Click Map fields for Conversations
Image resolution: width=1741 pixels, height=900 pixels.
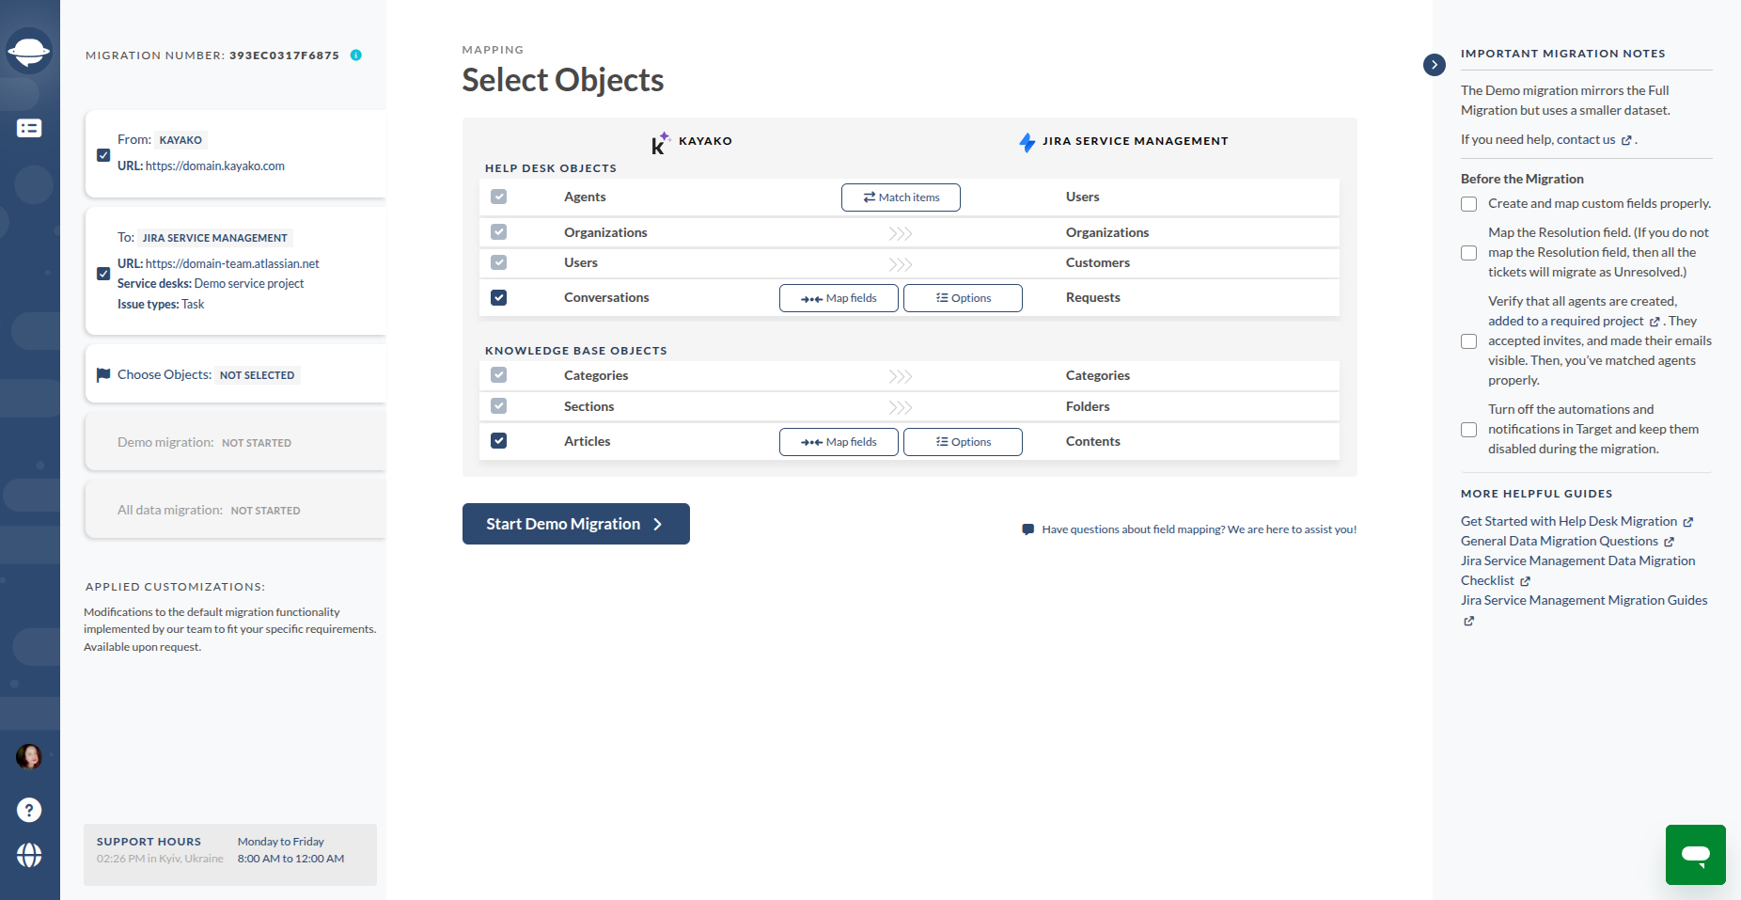point(838,298)
